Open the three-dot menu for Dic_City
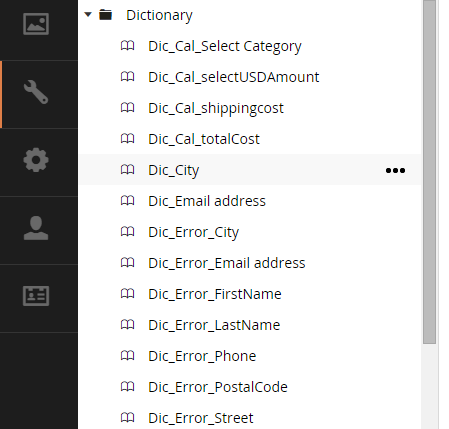The width and height of the screenshot is (449, 429). [x=395, y=170]
